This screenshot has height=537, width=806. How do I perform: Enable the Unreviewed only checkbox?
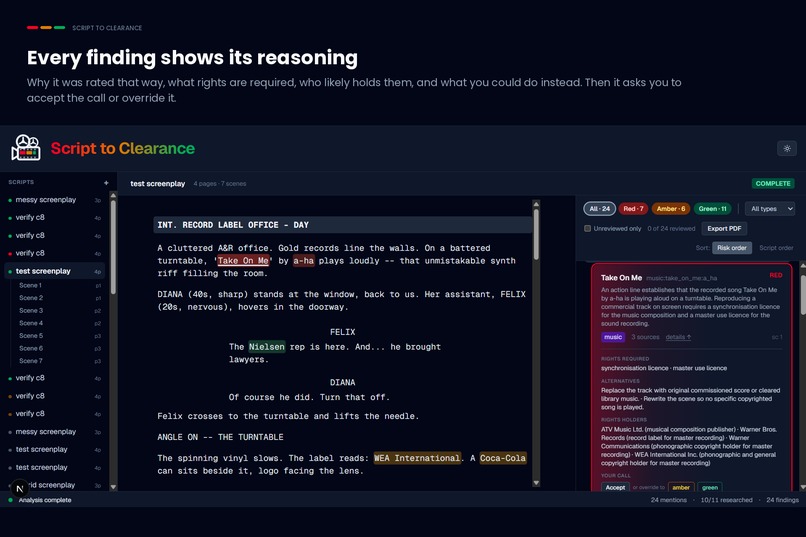point(587,228)
